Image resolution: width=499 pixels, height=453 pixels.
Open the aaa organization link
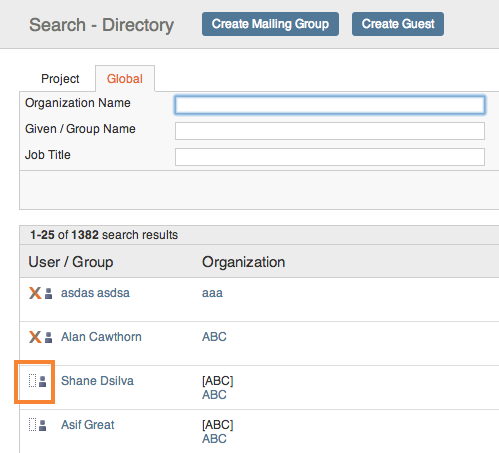point(212,293)
